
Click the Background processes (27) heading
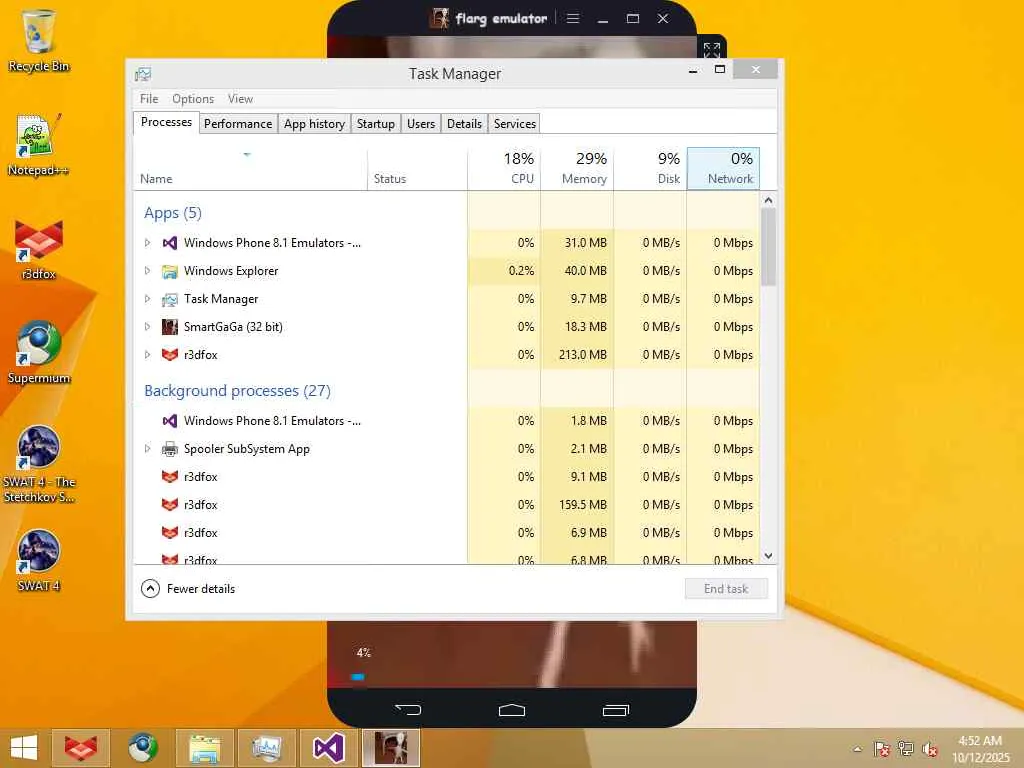click(x=238, y=391)
